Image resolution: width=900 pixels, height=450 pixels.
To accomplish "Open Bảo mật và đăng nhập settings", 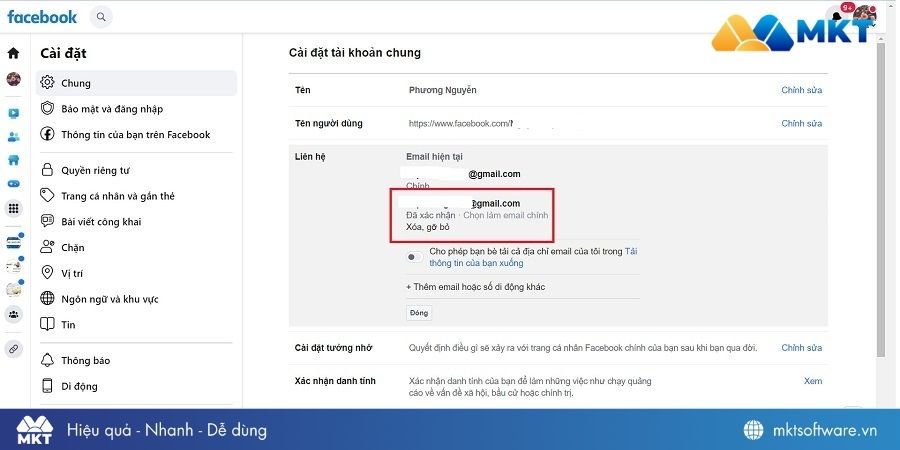I will pos(136,109).
